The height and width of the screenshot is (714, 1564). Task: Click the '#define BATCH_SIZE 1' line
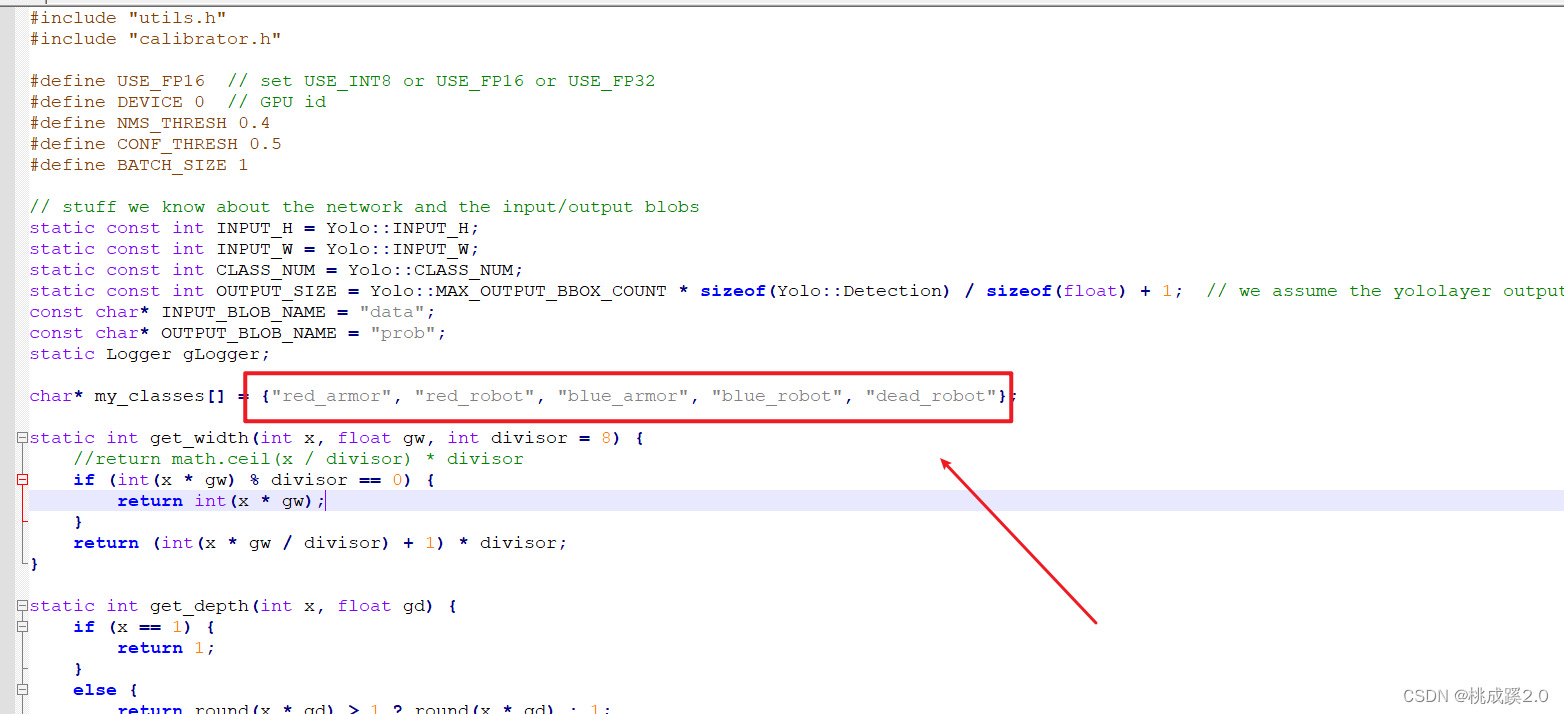click(x=139, y=165)
